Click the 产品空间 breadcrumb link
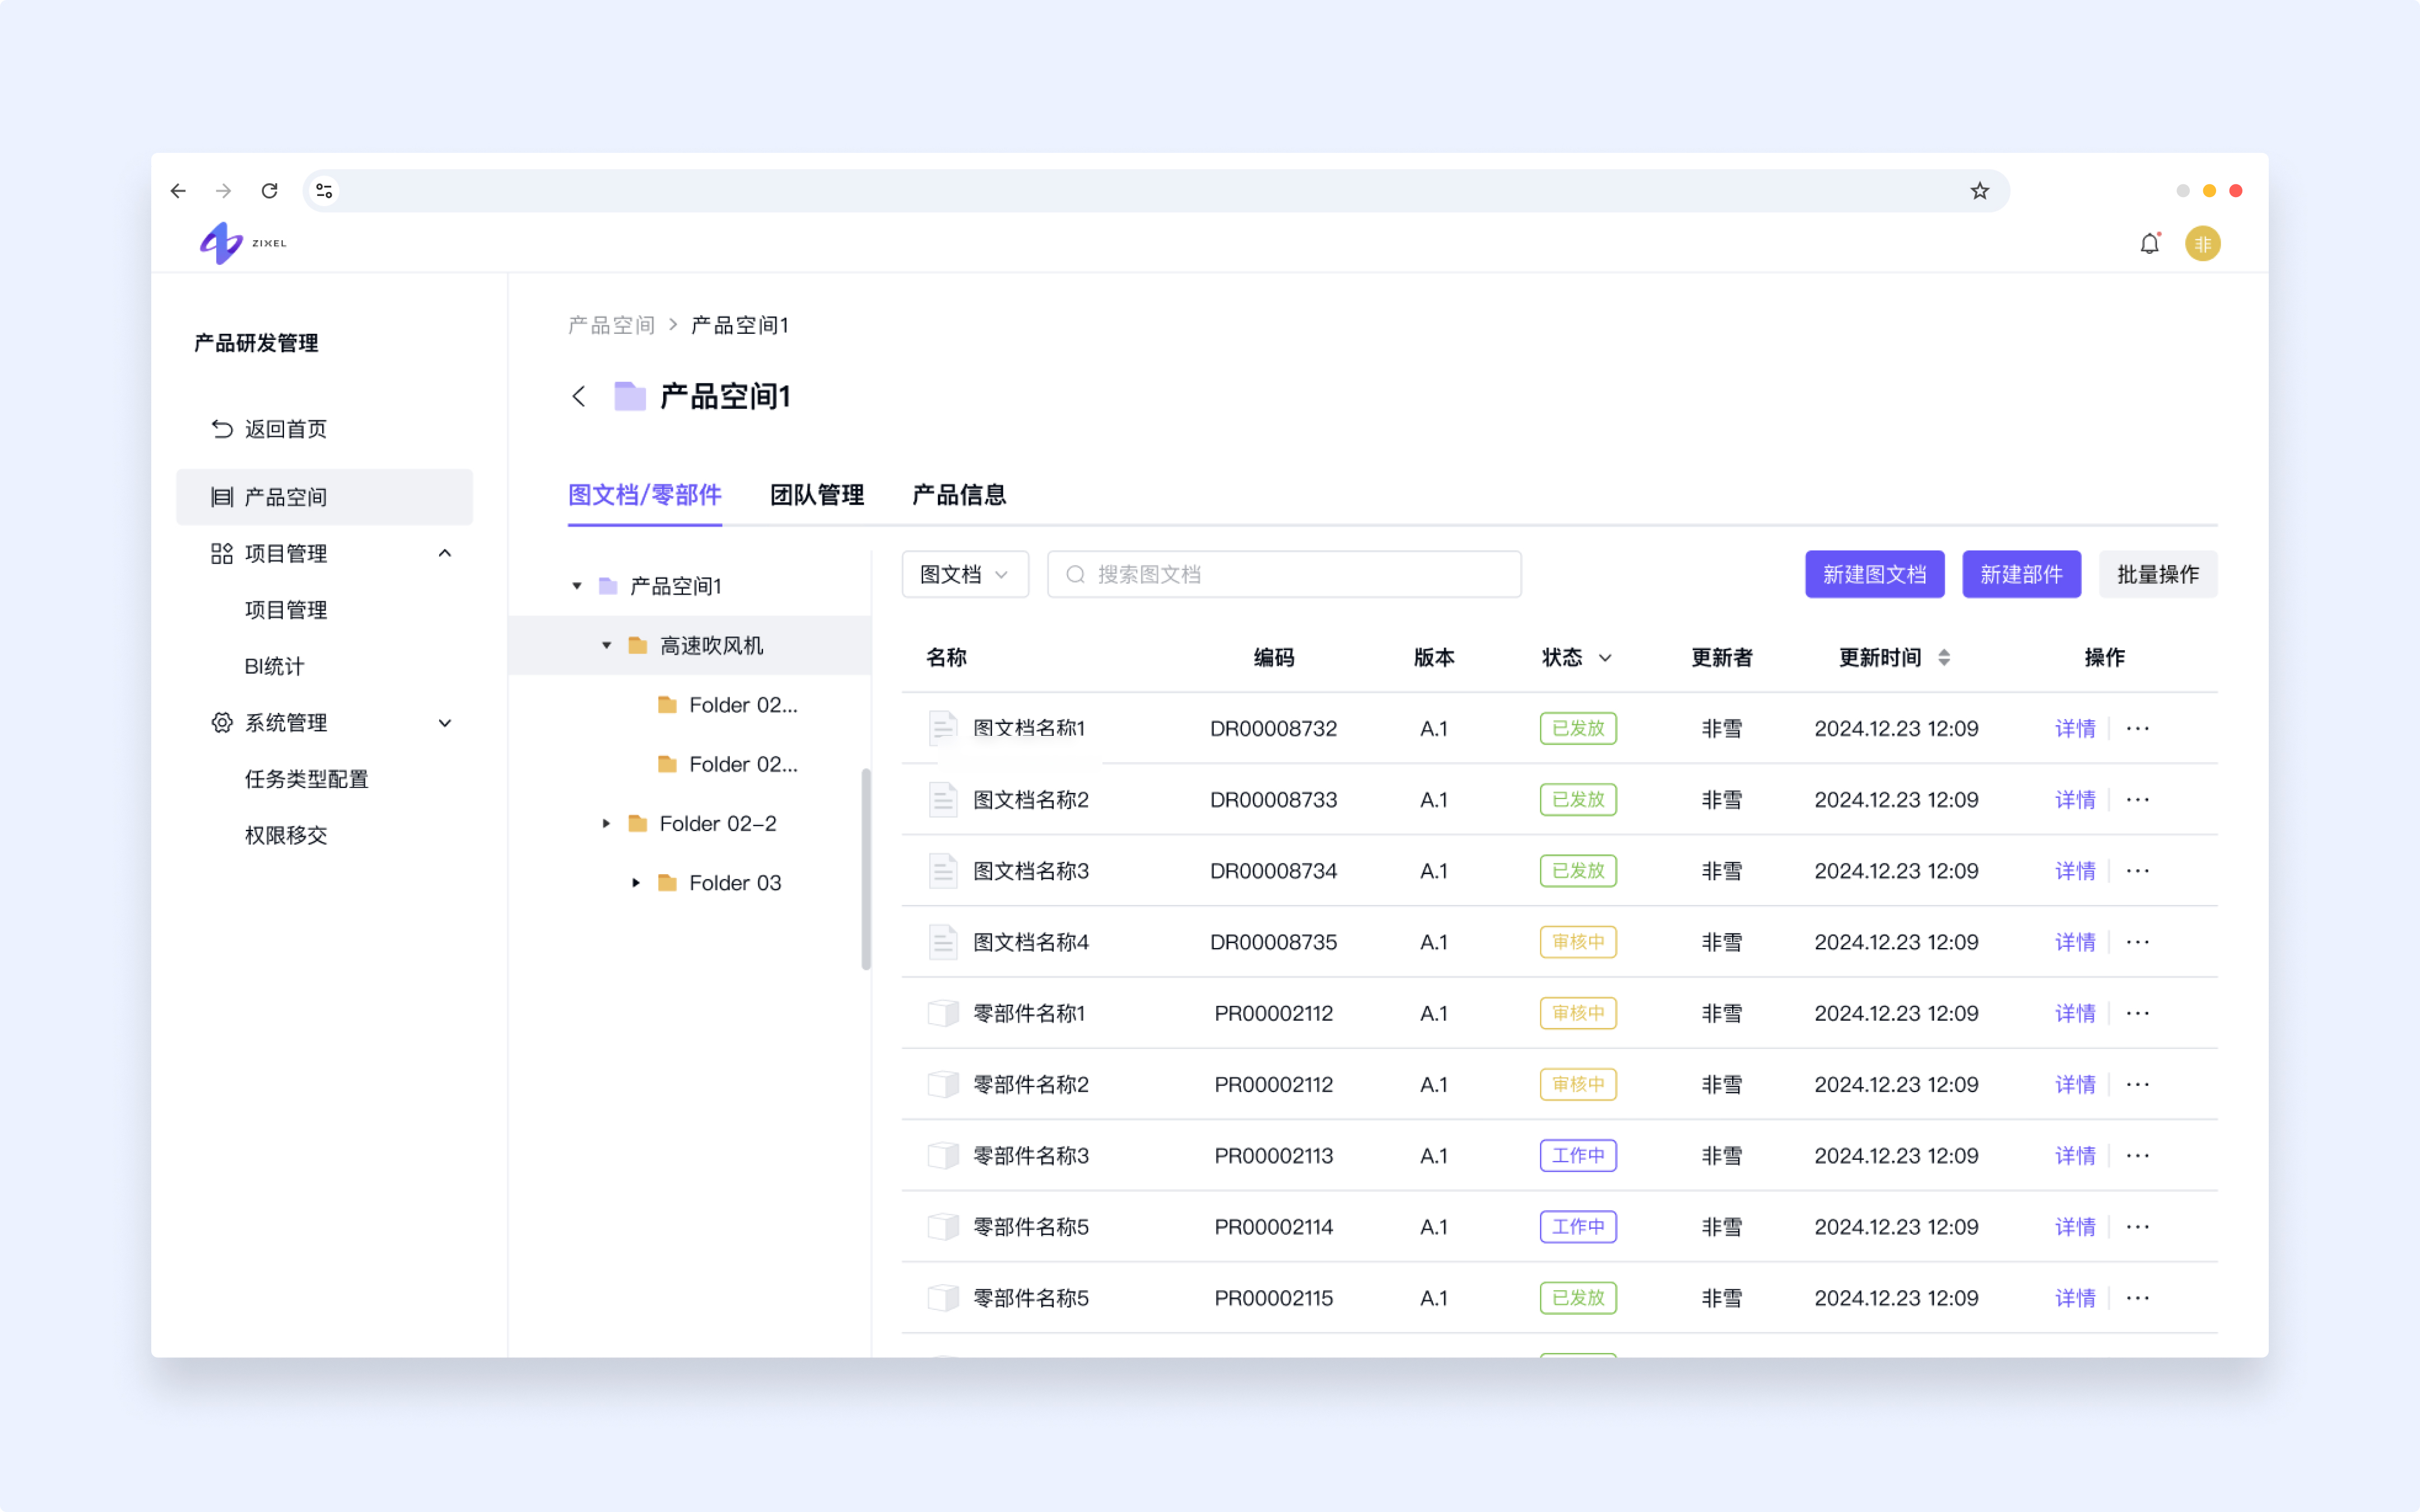The image size is (2420, 1512). (611, 325)
